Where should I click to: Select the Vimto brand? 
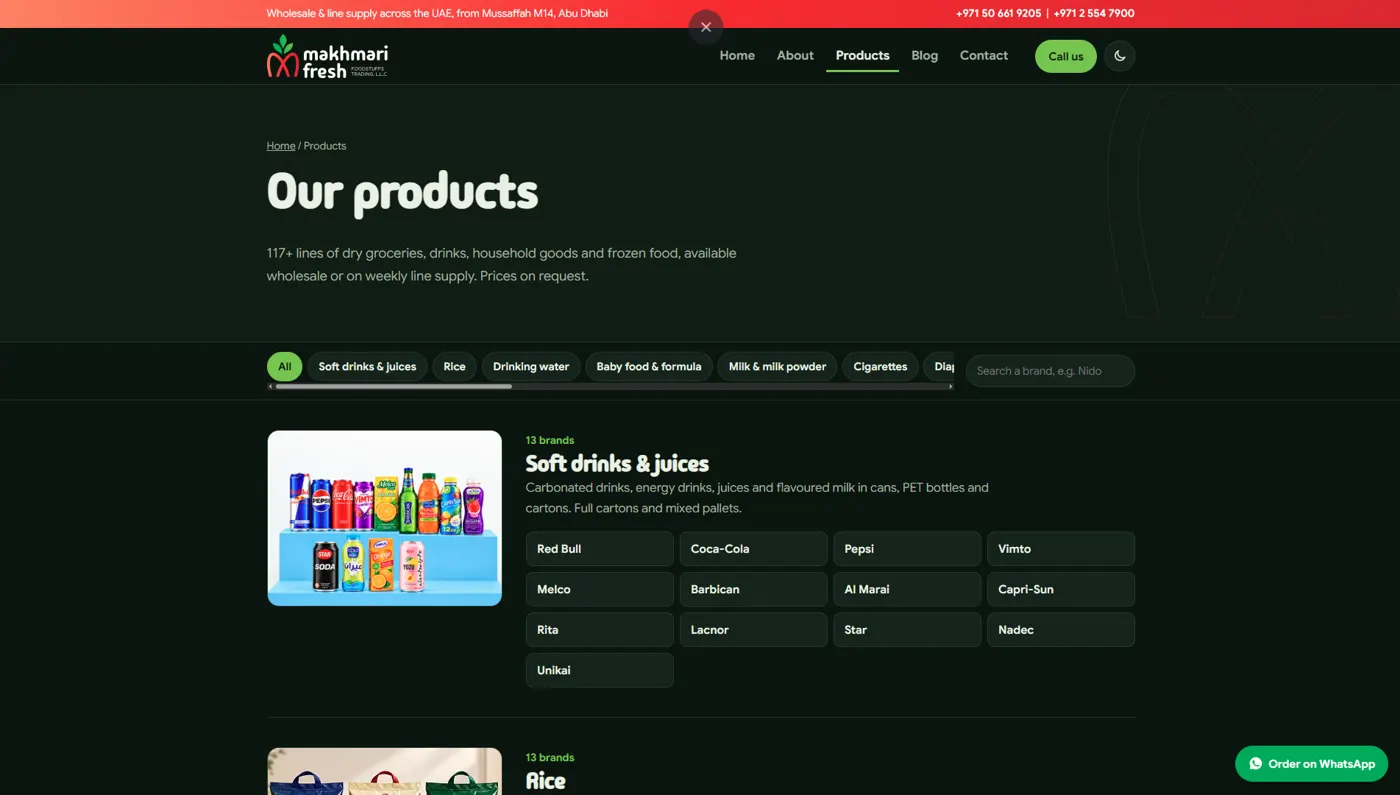point(1061,549)
